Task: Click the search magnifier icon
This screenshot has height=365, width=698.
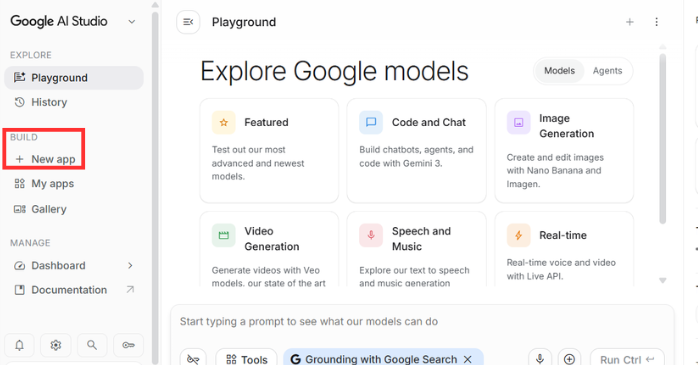Action: tap(92, 345)
